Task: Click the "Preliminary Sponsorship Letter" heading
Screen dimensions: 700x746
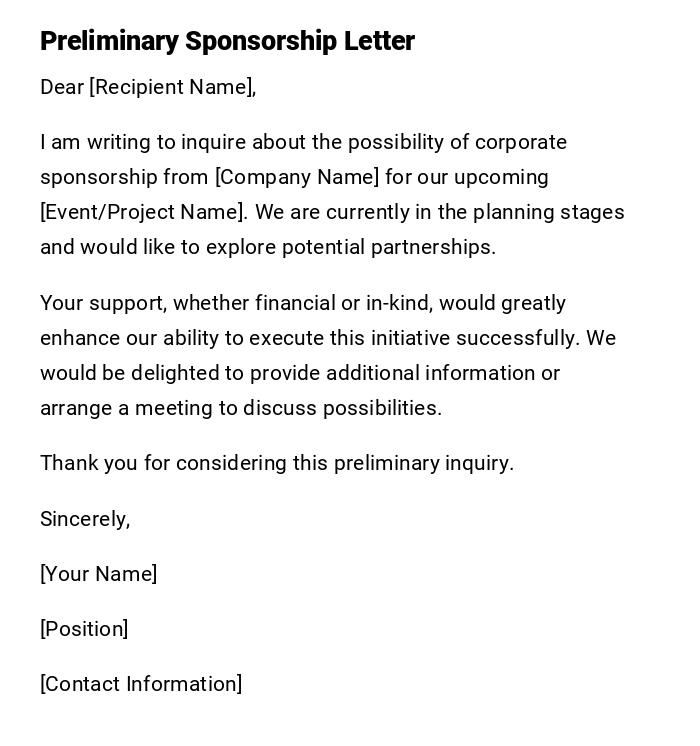Action: click(227, 41)
